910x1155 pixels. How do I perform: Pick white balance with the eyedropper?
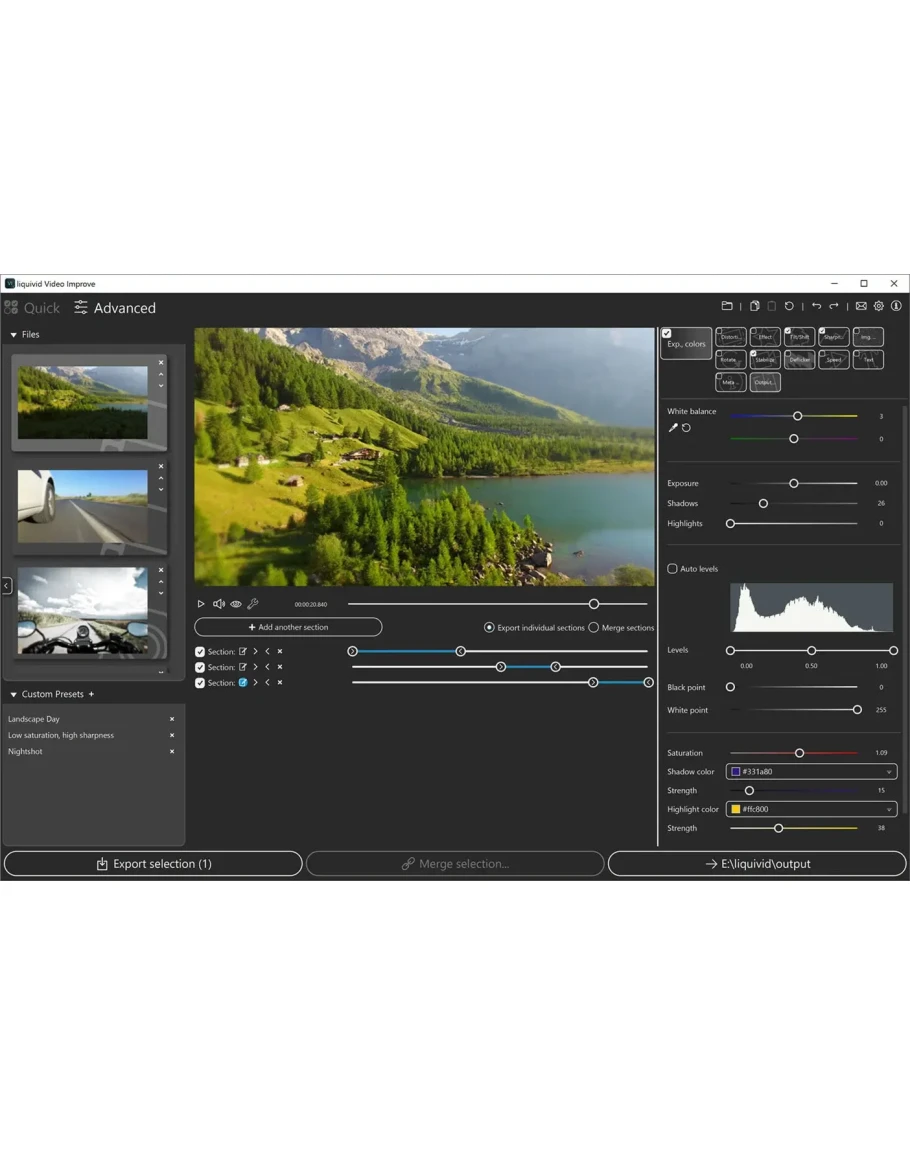673,428
